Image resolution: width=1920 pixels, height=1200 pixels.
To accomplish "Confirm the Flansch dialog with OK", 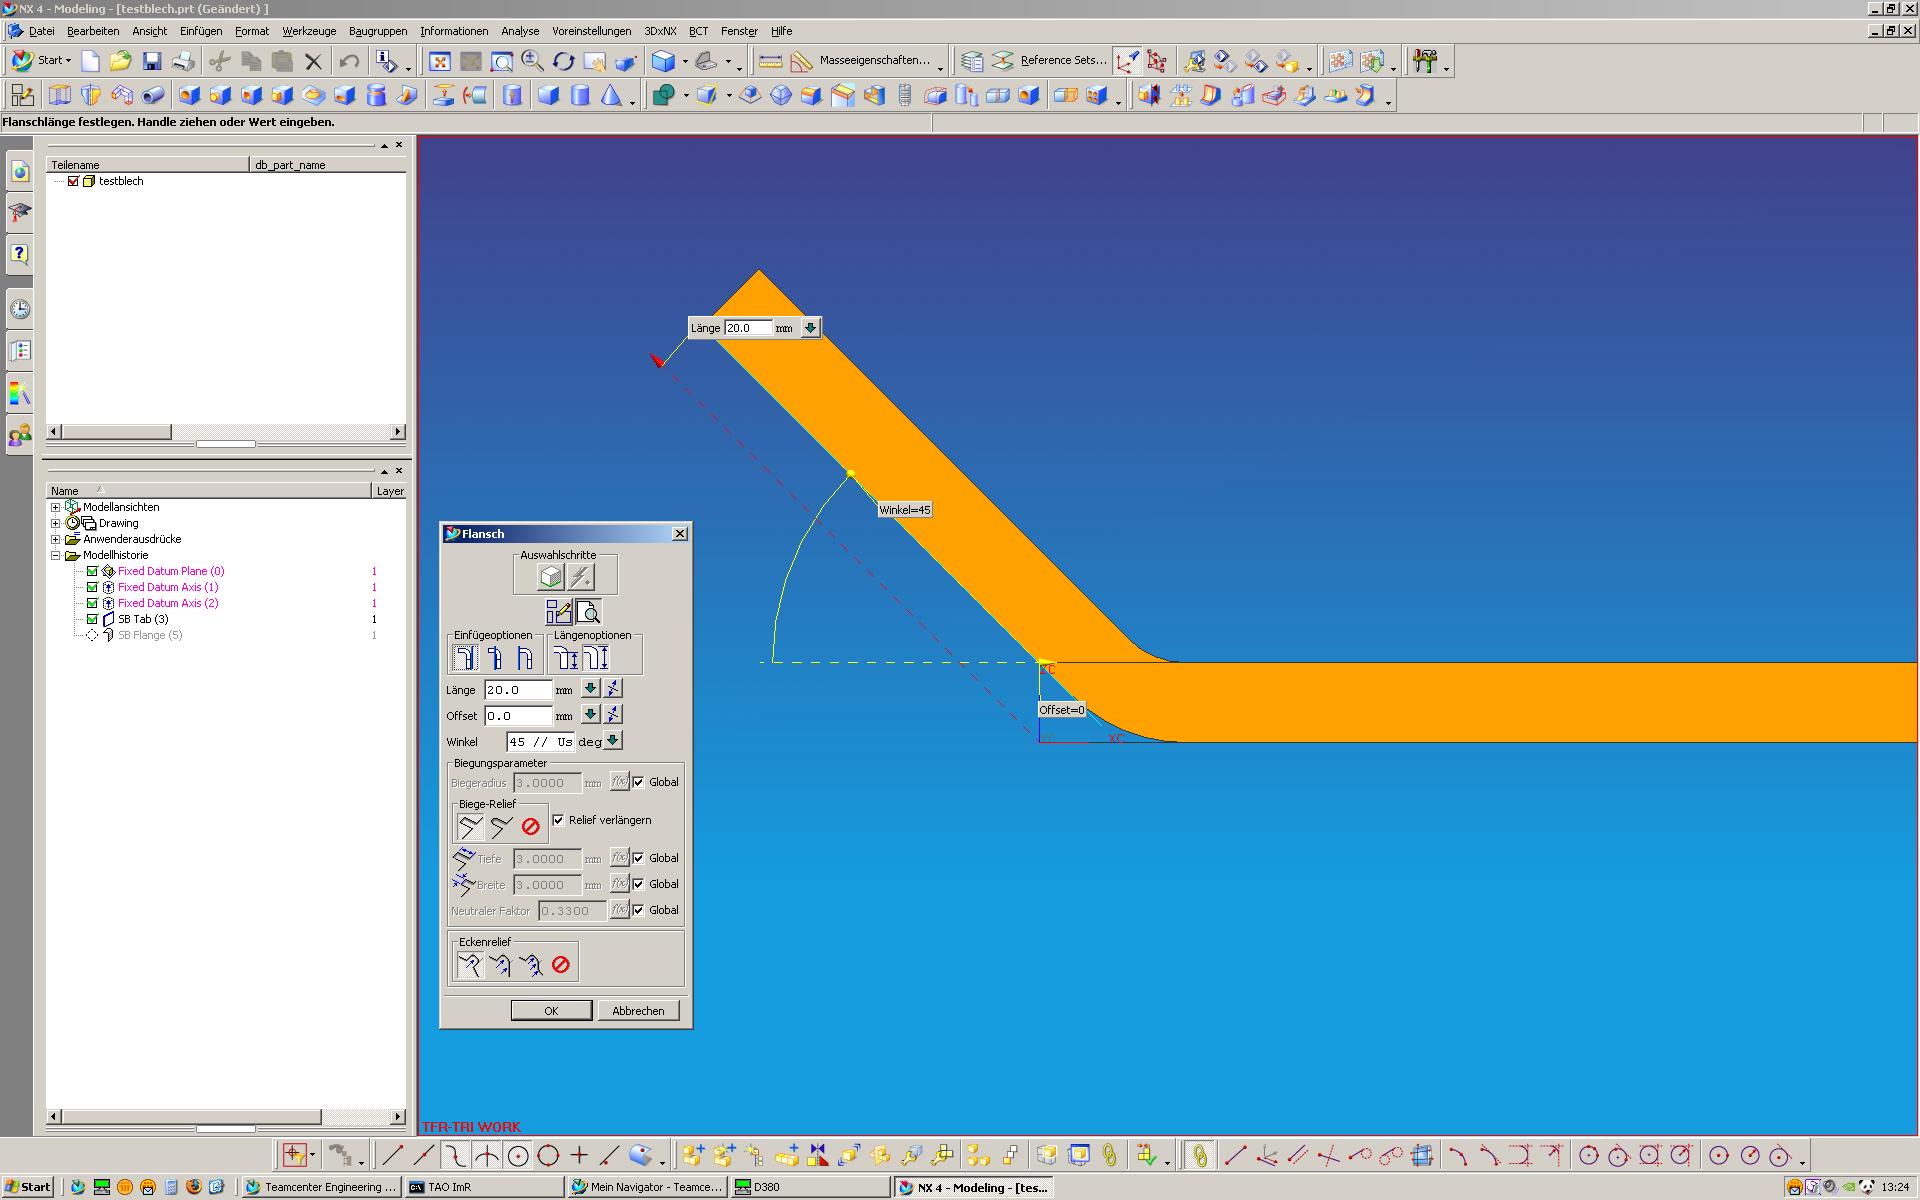I will coord(551,1011).
